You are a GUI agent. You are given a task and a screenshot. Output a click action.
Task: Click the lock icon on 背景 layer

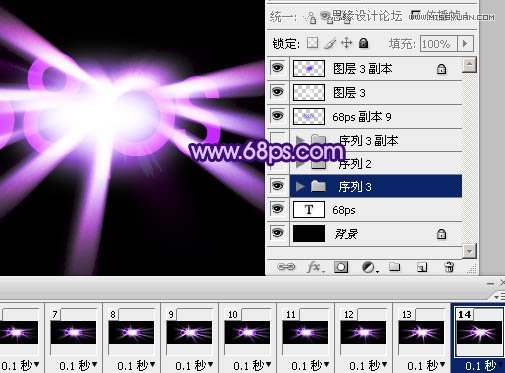click(x=441, y=234)
